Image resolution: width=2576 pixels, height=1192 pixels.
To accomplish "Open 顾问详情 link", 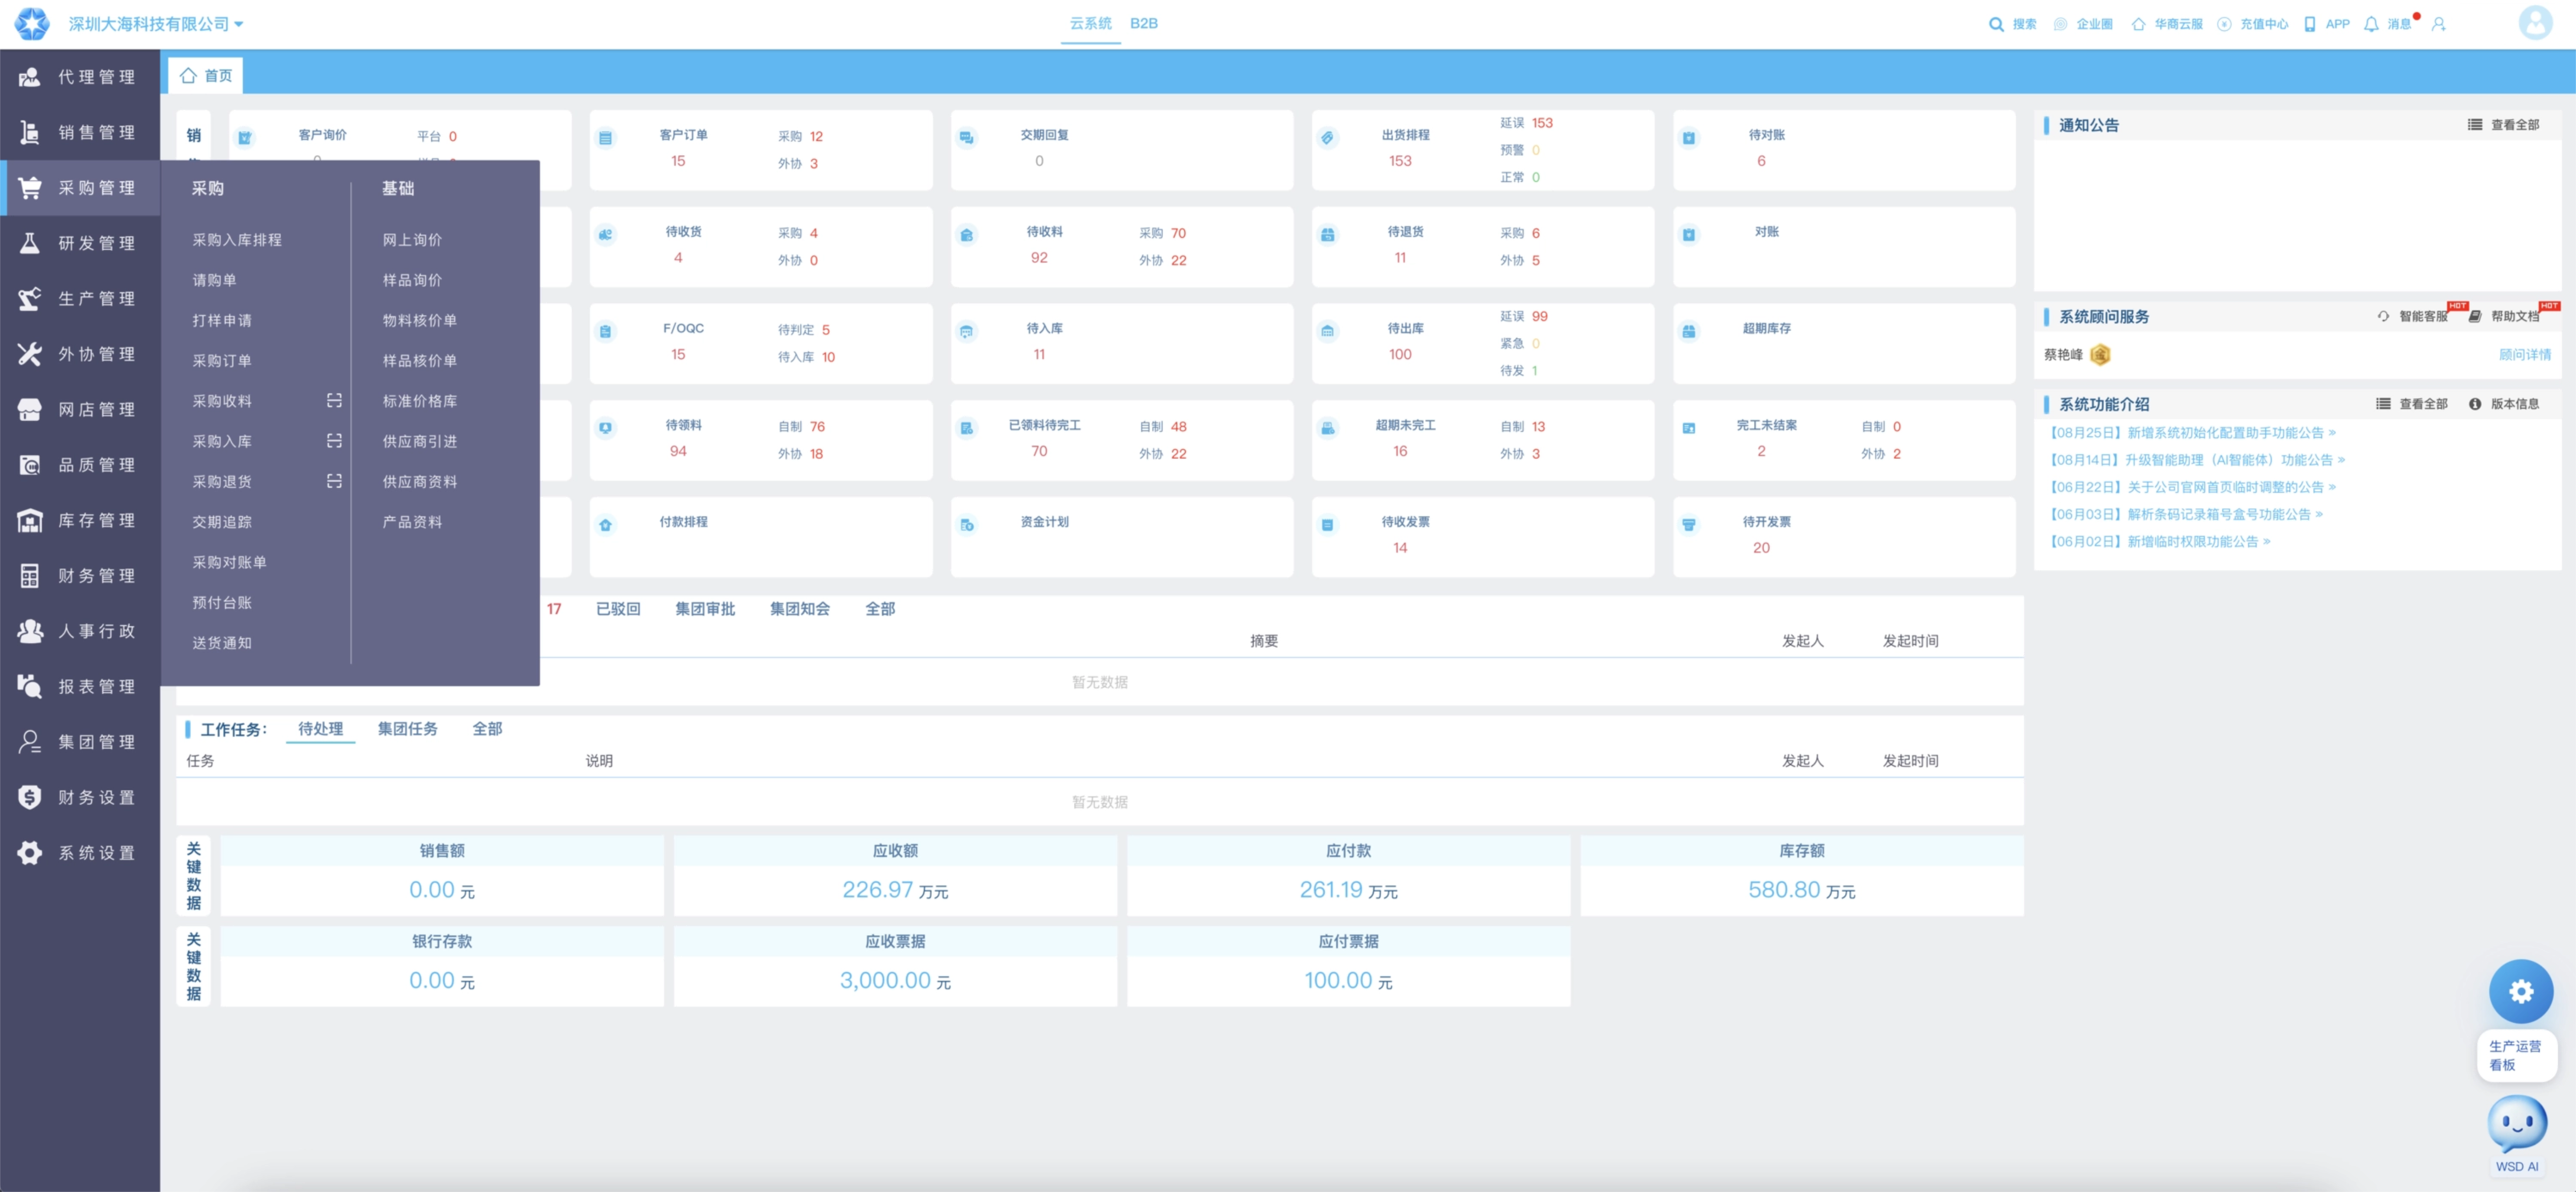I will (2524, 355).
